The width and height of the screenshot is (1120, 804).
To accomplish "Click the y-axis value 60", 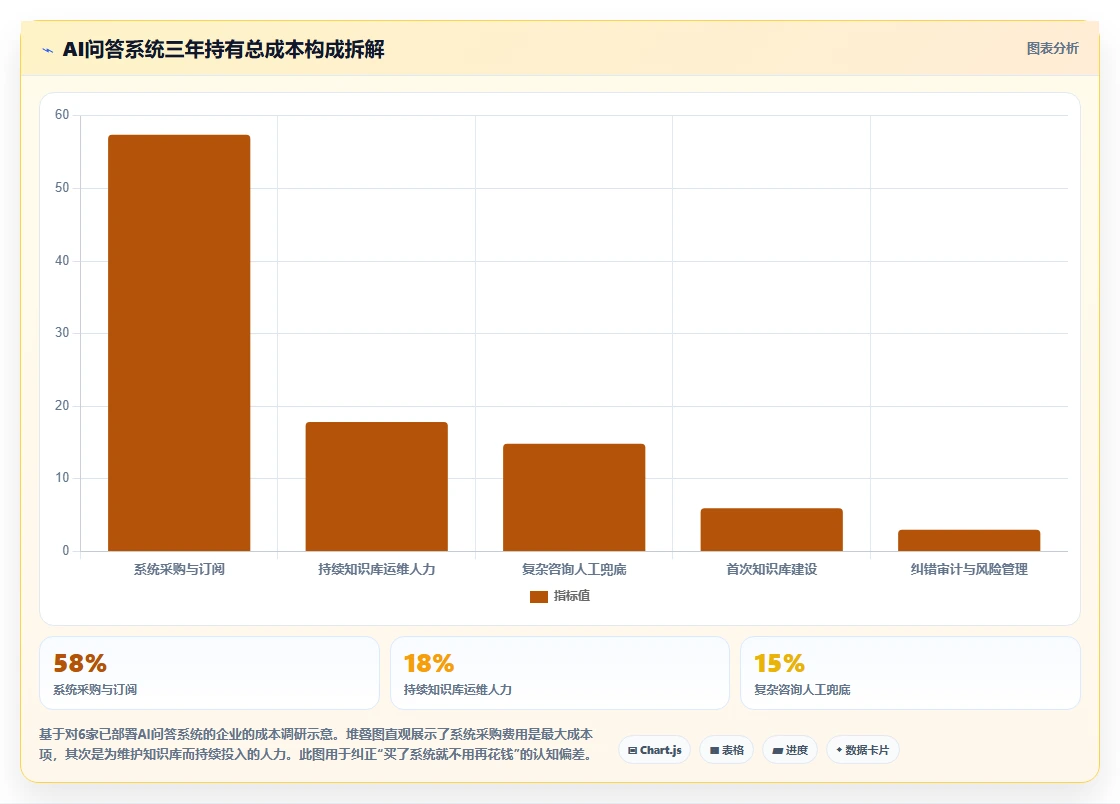I will pos(62,115).
